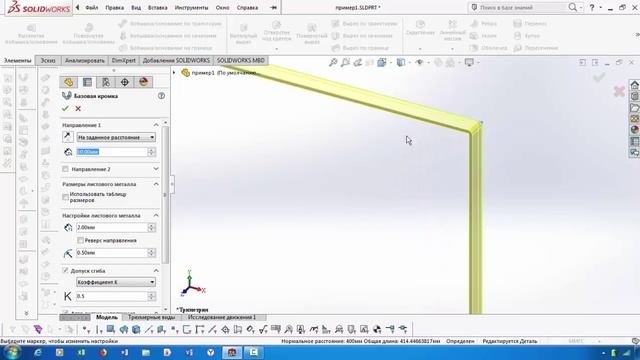This screenshot has height=360, width=640.
Task: Open help for Базовая кромка panel
Action: coord(161,96)
